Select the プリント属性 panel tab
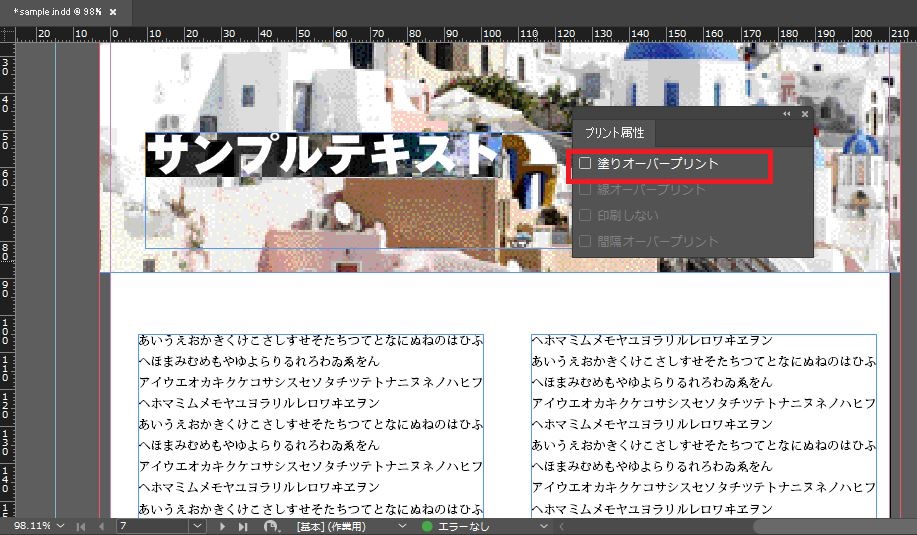Screen dimensions: 917x535 [x=614, y=133]
